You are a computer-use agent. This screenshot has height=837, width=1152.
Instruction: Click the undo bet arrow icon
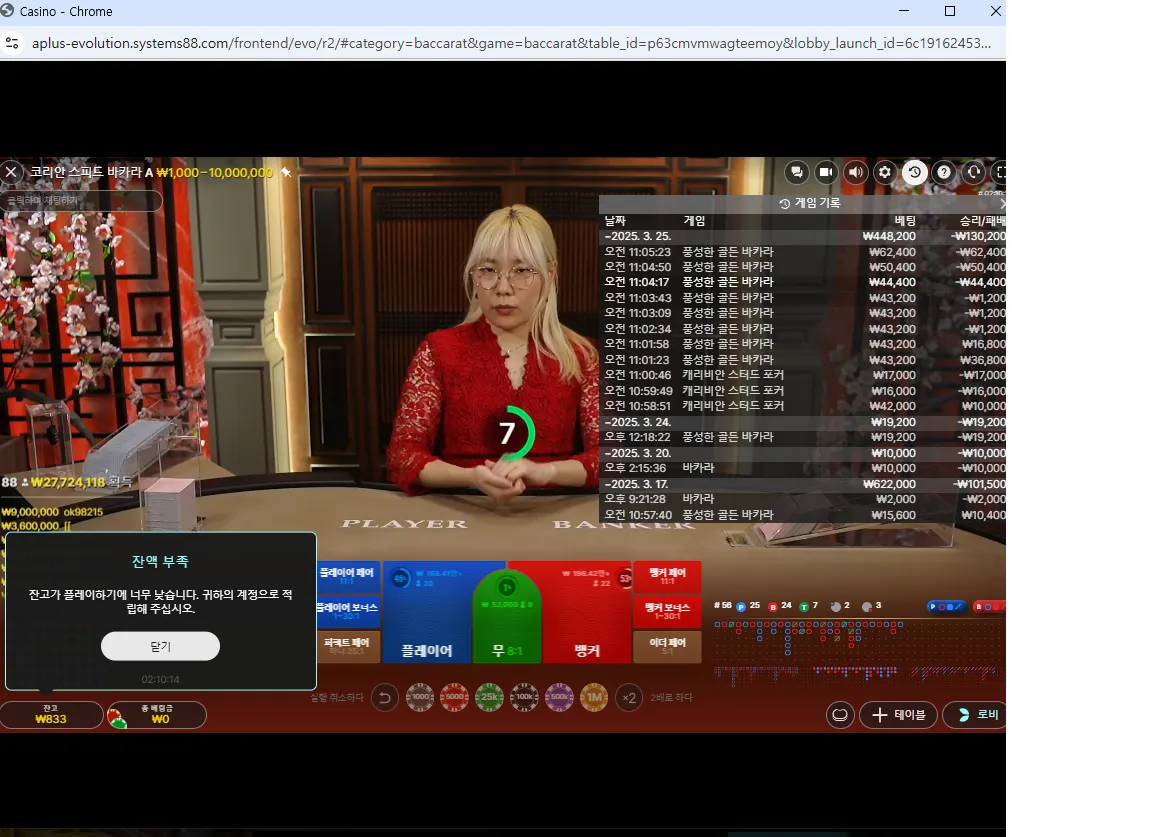(x=384, y=697)
